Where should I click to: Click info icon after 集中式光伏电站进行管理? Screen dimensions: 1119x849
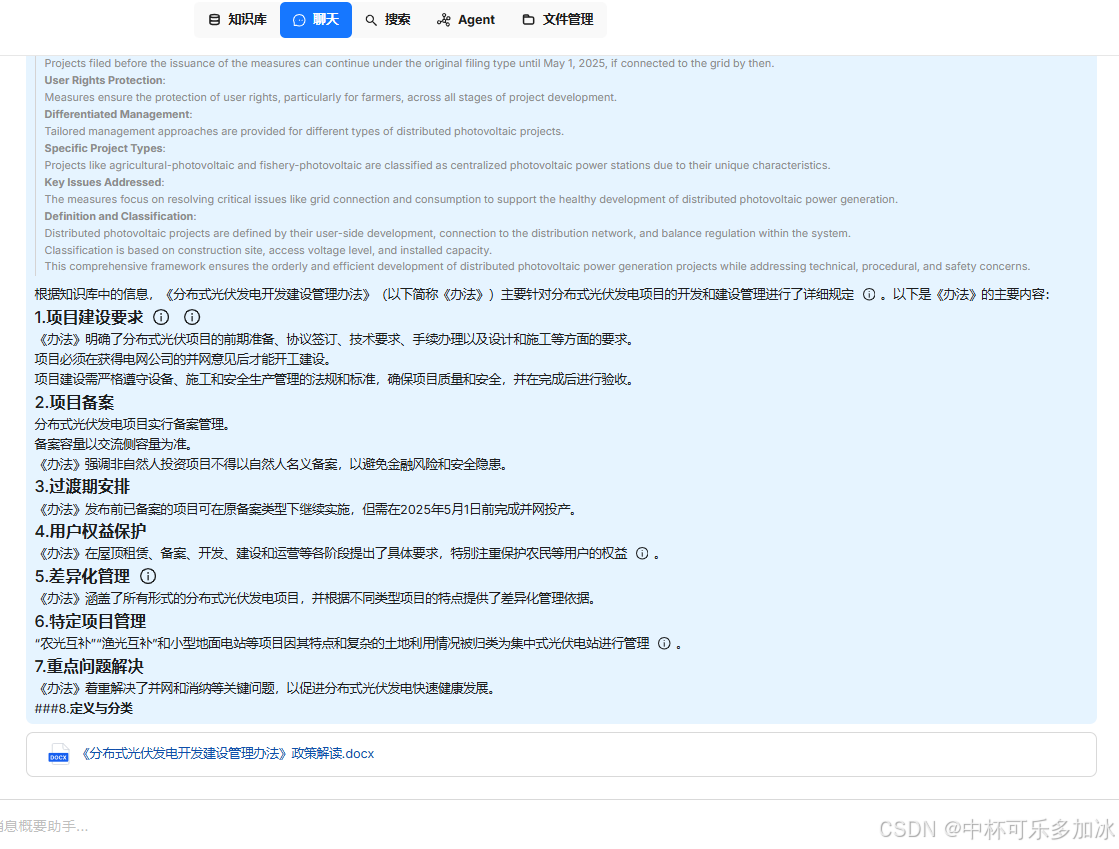[x=664, y=644]
